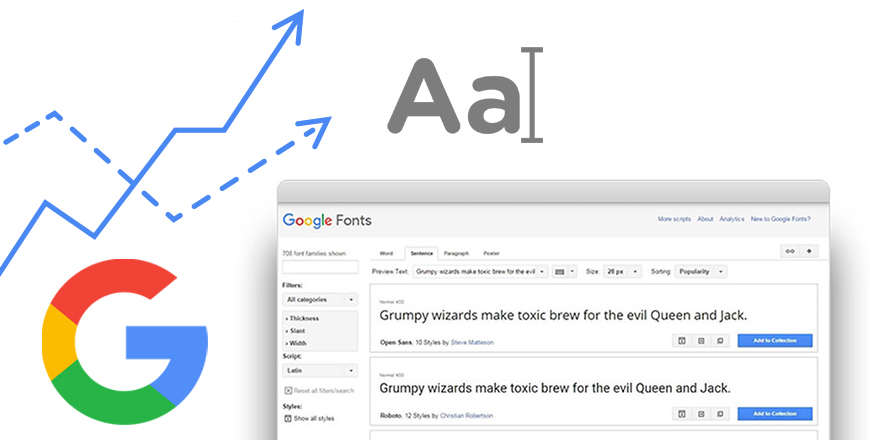This screenshot has height=440, width=870.
Task: Expand the Slant filter
Action: point(296,331)
